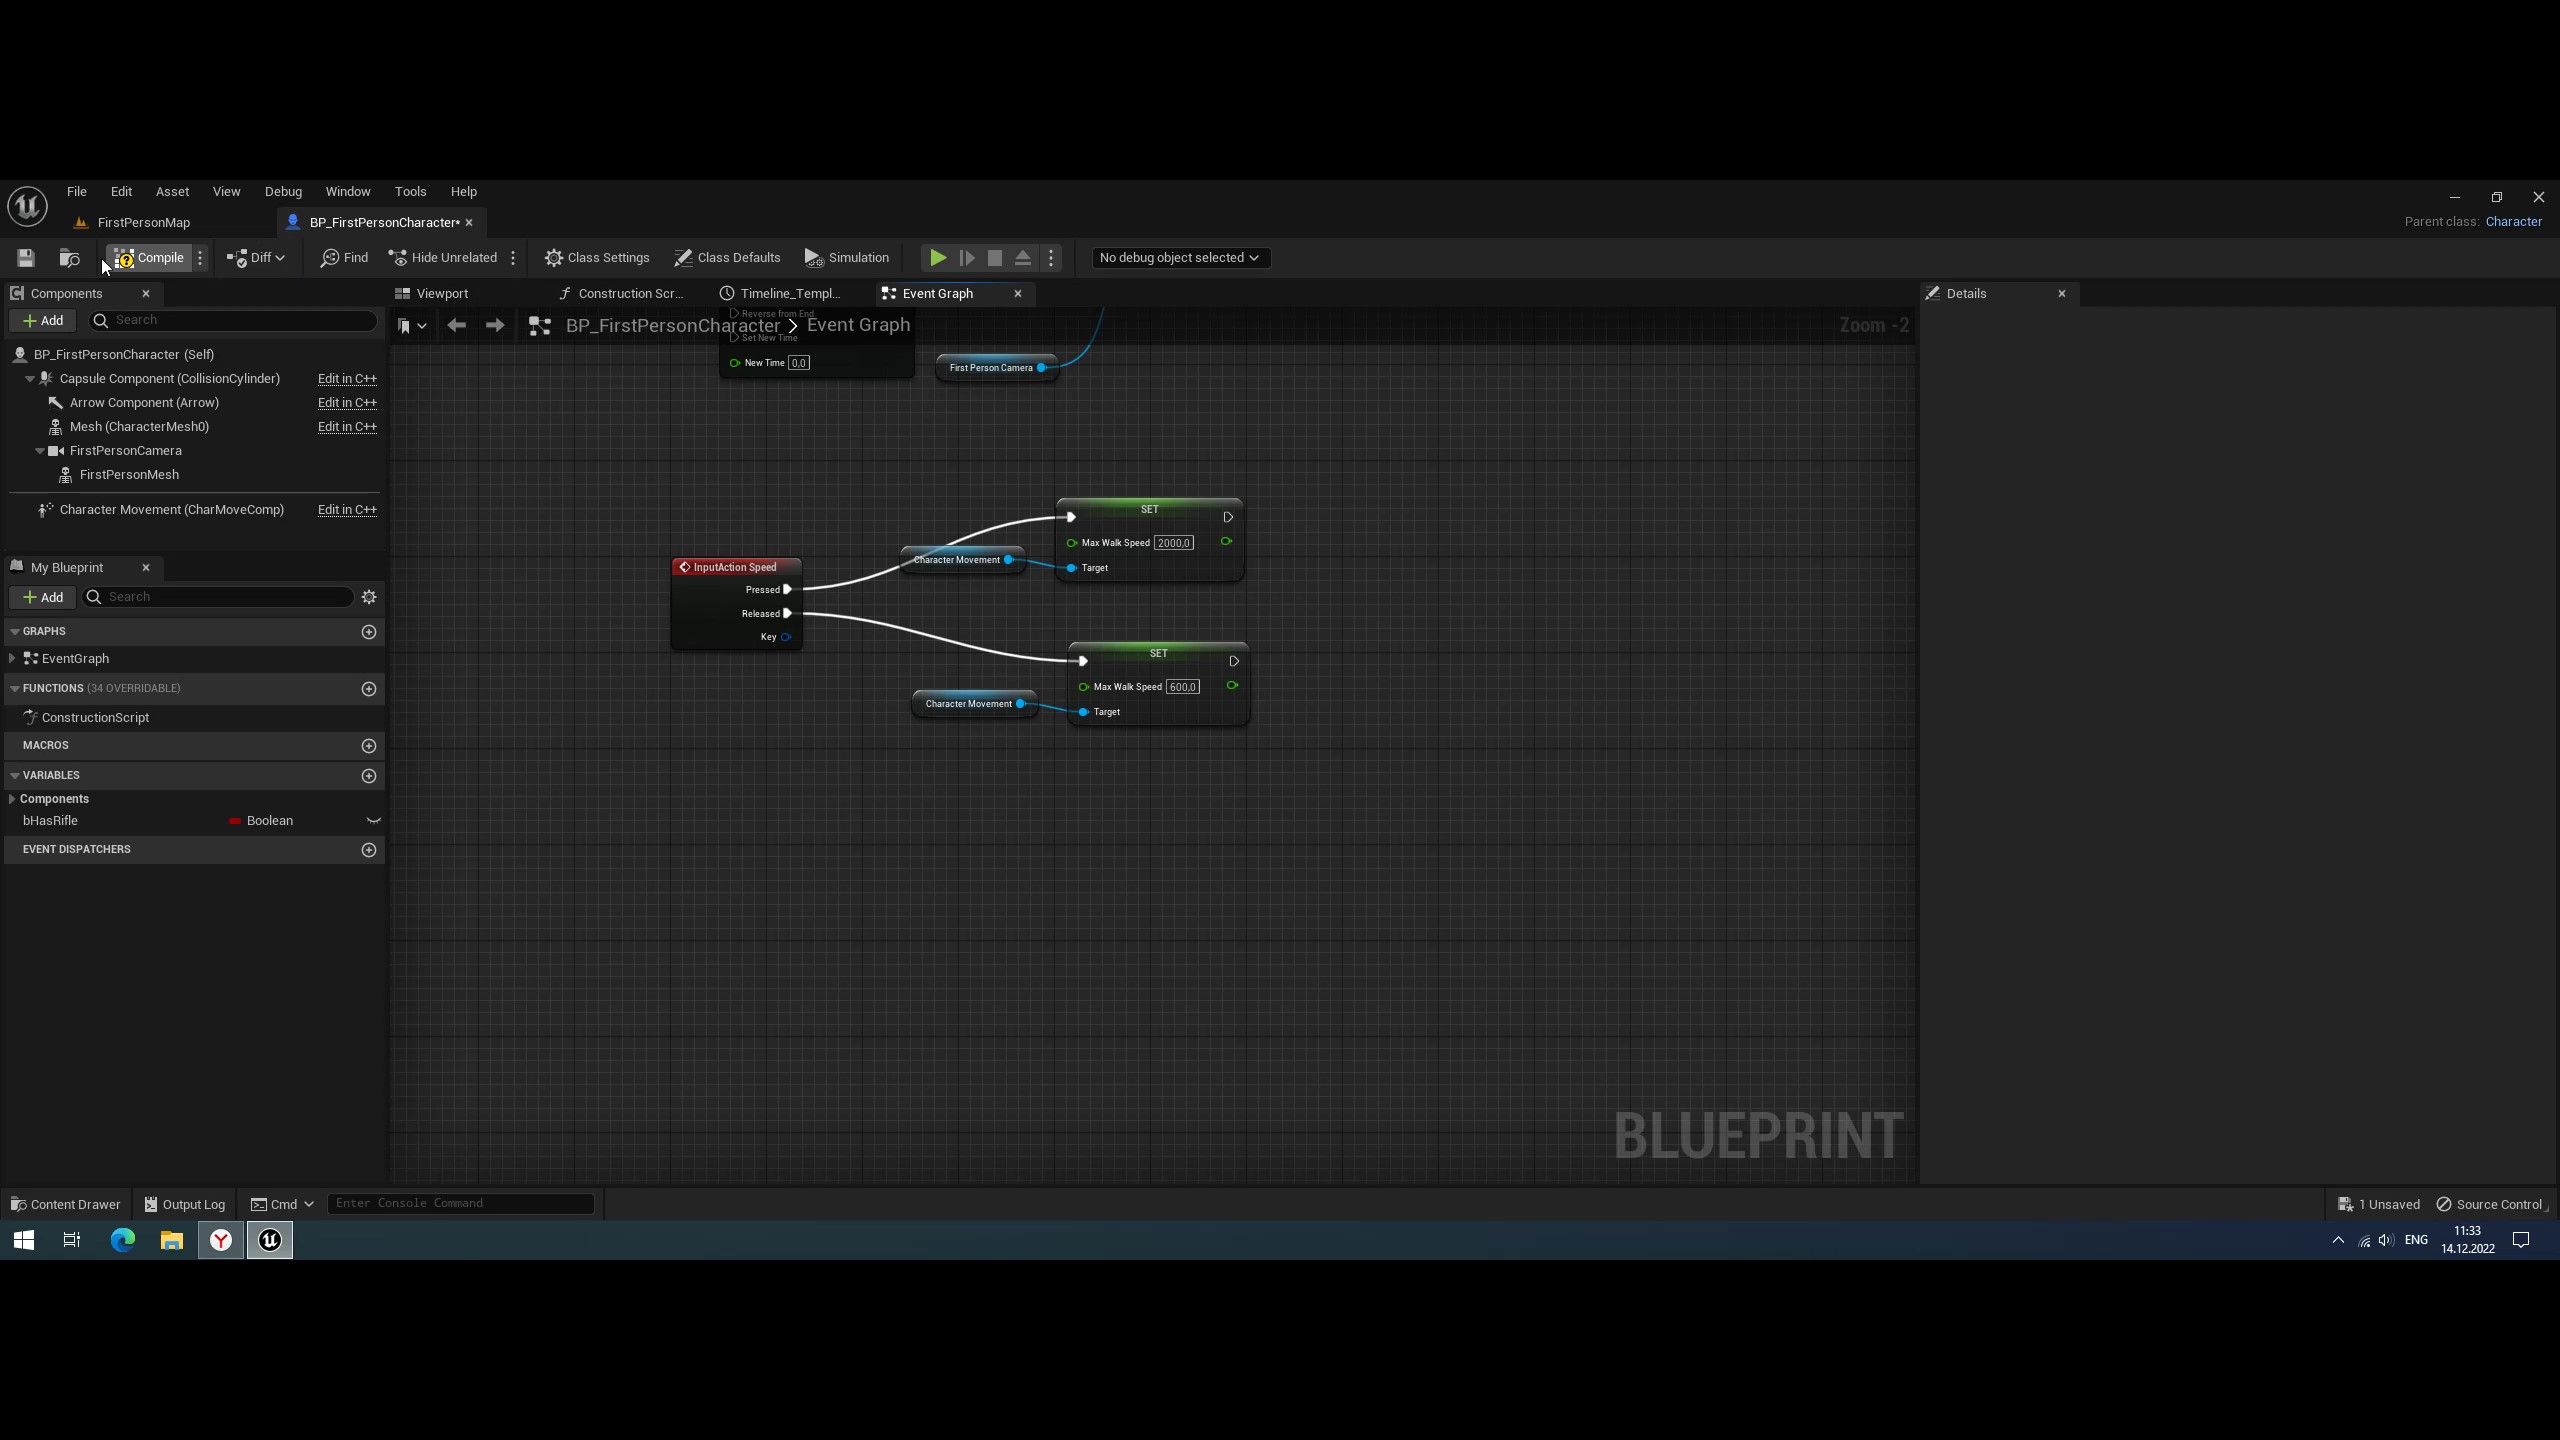Open the No debug object selected dropdown
Screen dimensions: 2560x1440
coord(1179,257)
